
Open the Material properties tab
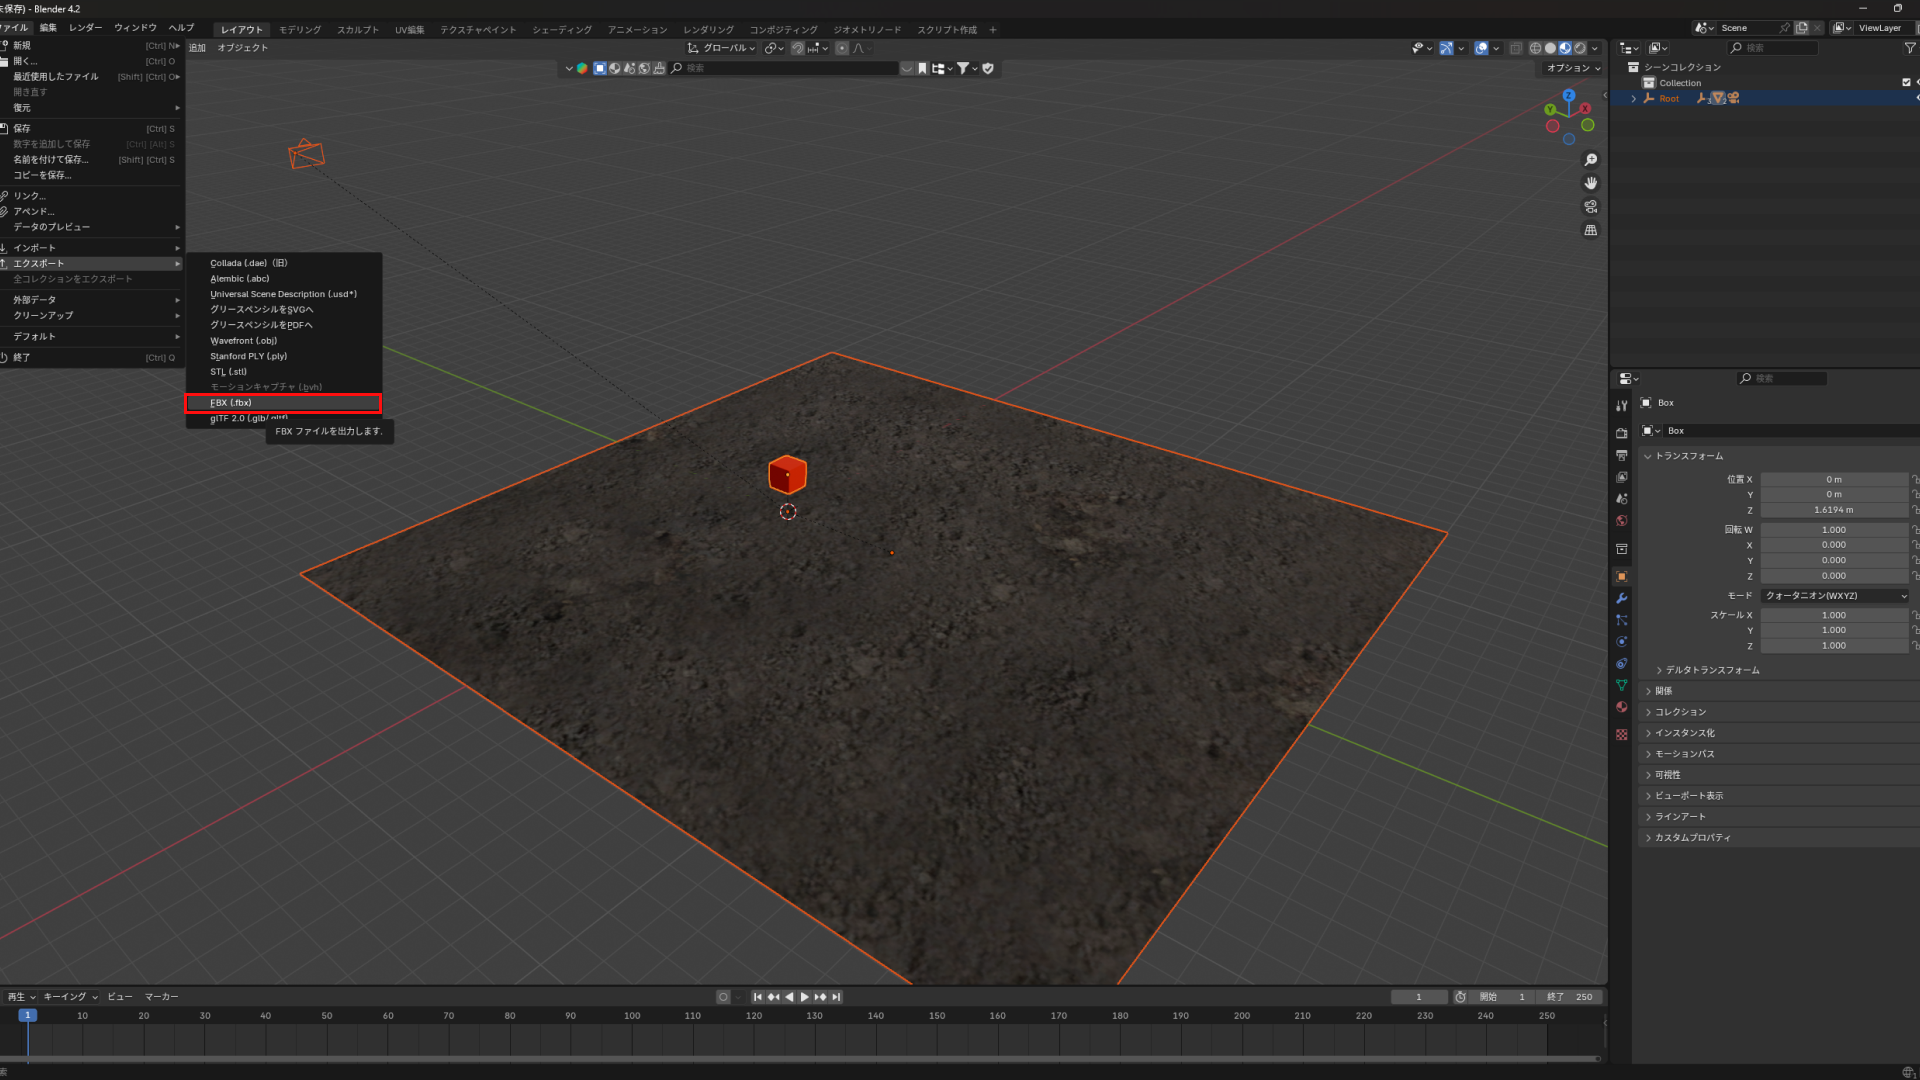point(1621,707)
